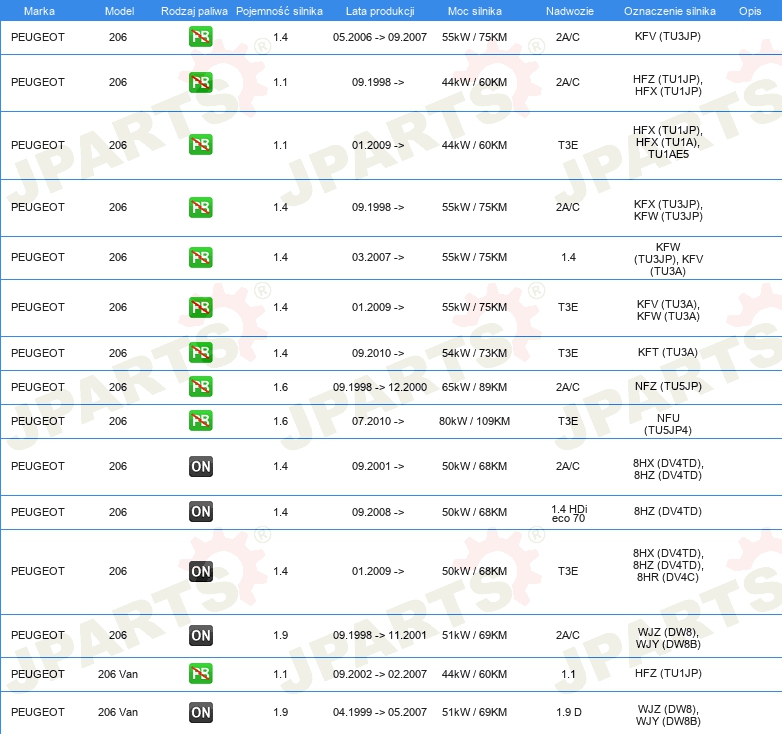This screenshot has width=782, height=734.
Task: Click the Moc silnika column header
Action: click(x=474, y=11)
